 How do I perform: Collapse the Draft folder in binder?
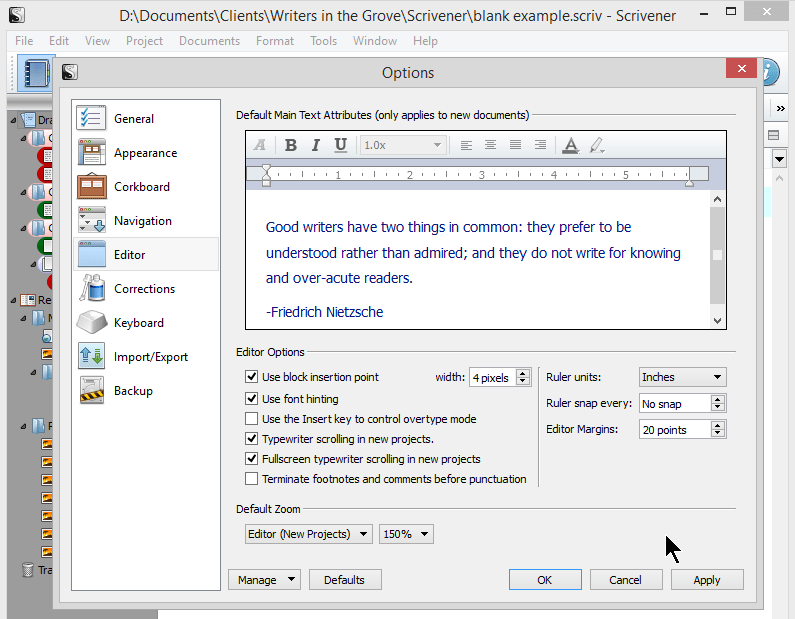click(13, 121)
